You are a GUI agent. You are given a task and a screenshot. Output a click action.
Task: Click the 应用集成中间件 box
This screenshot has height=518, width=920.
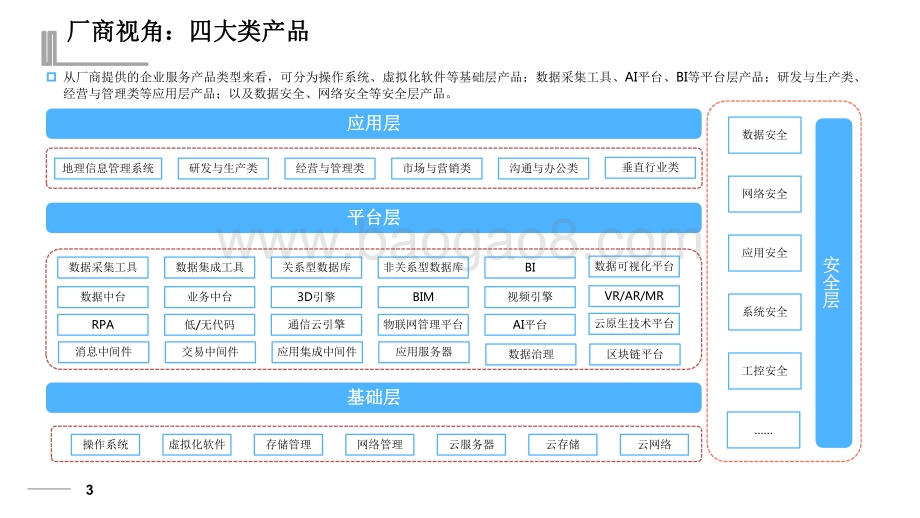point(317,352)
